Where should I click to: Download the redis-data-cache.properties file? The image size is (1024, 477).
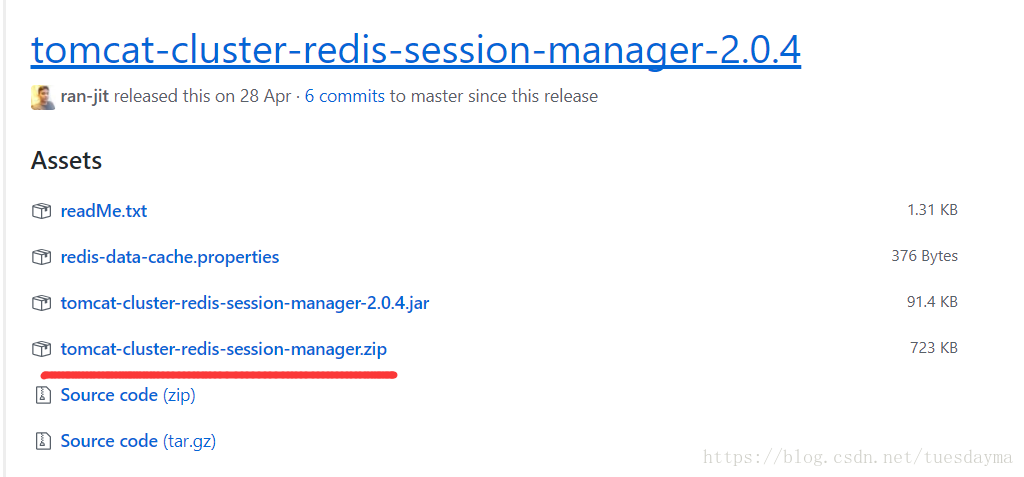[x=170, y=257]
